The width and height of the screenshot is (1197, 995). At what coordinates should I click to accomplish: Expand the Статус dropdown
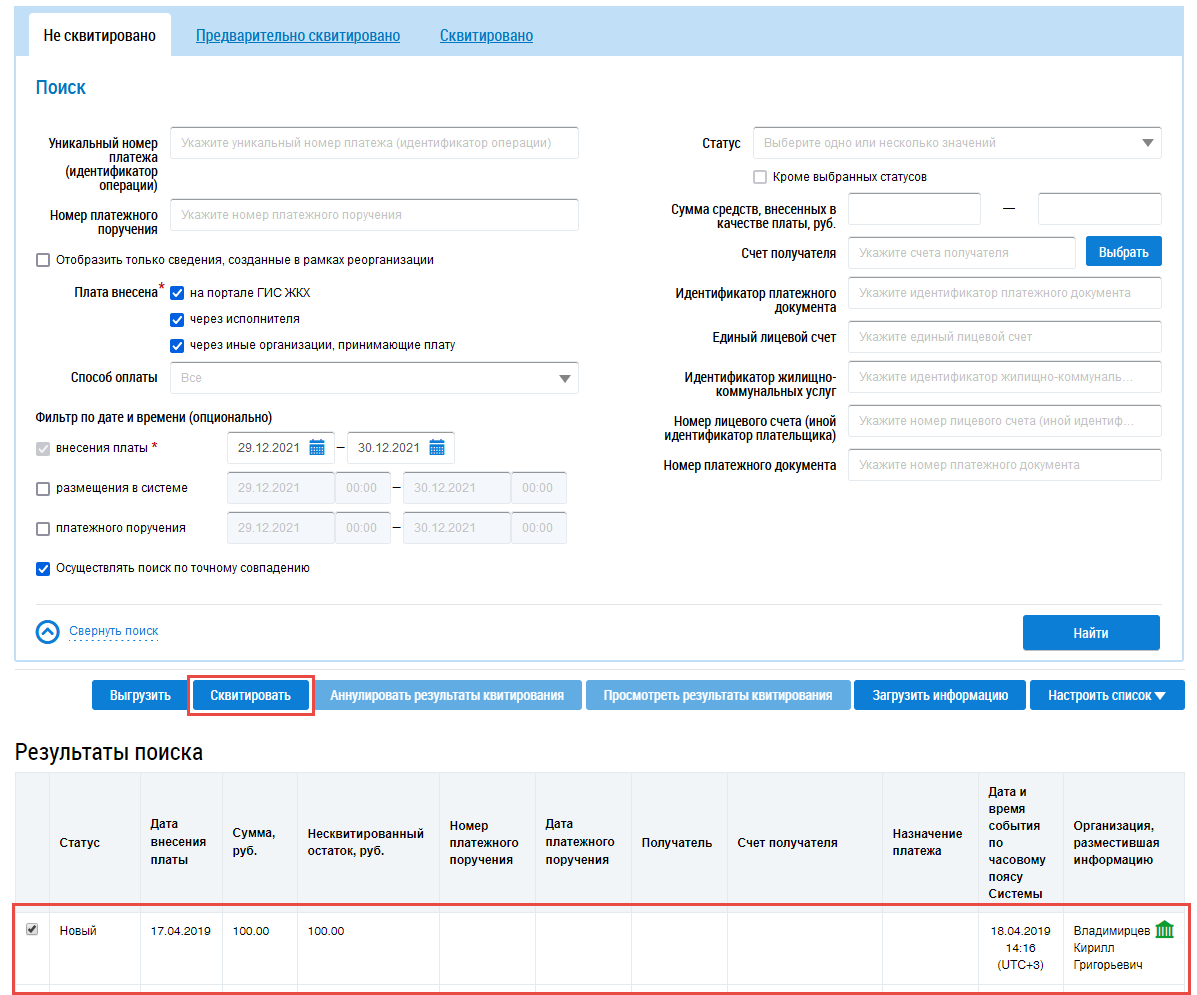[x=1147, y=143]
